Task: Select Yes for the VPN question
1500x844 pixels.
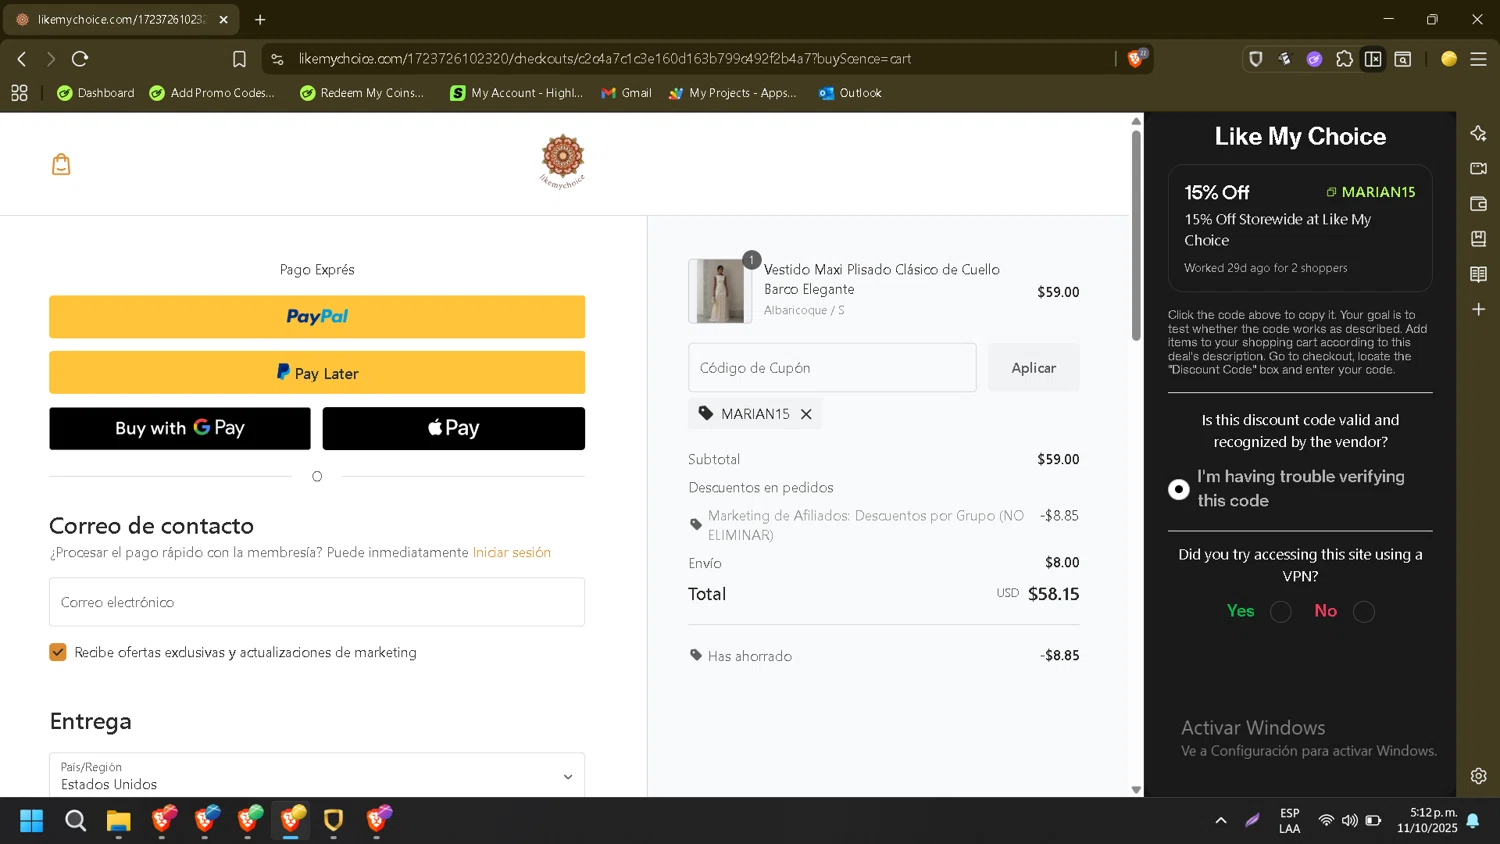Action: 1281,612
